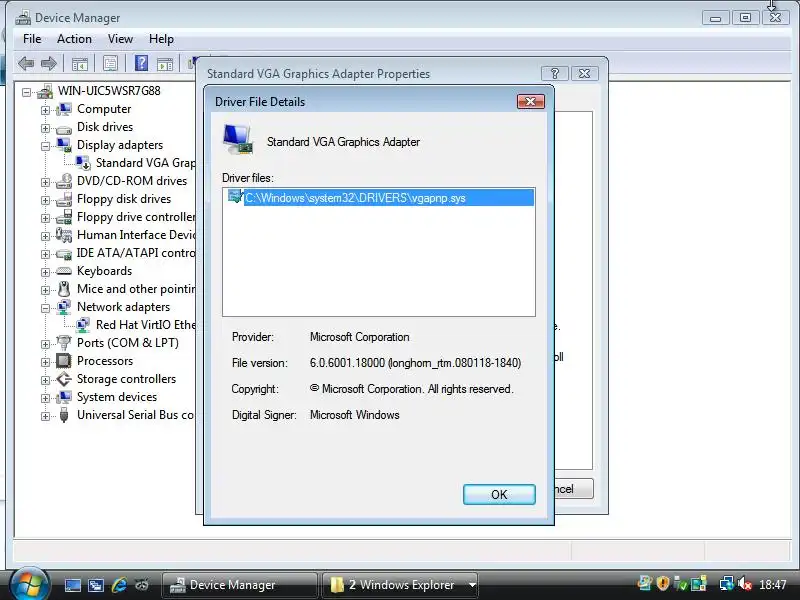Click the Back arrow in Device Manager toolbar
This screenshot has height=600, width=800.
[x=26, y=64]
